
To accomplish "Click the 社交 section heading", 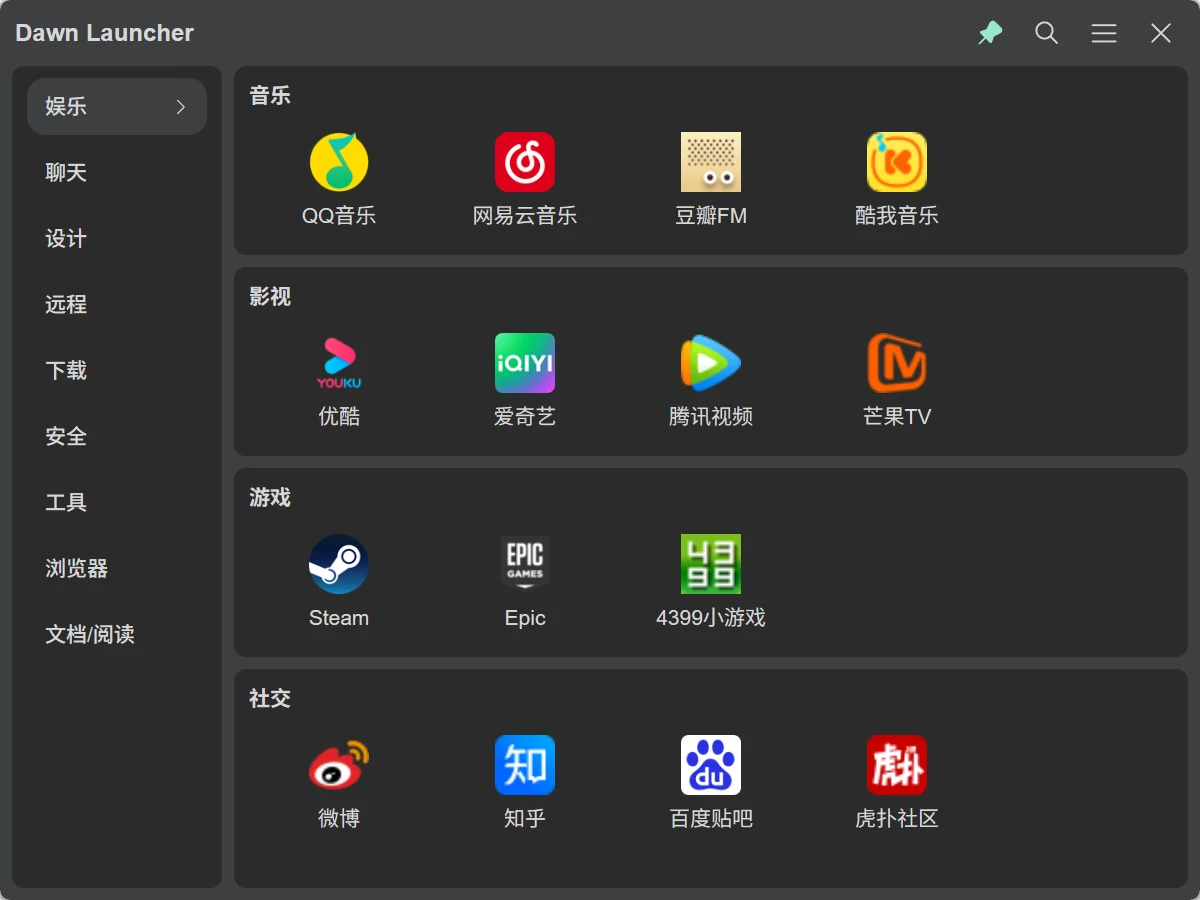I will click(x=270, y=699).
